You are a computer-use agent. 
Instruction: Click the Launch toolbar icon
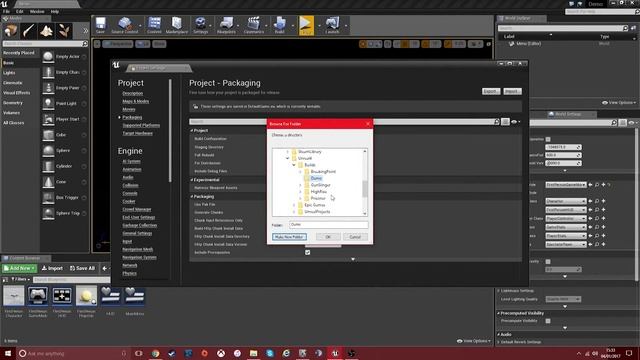click(x=332, y=25)
